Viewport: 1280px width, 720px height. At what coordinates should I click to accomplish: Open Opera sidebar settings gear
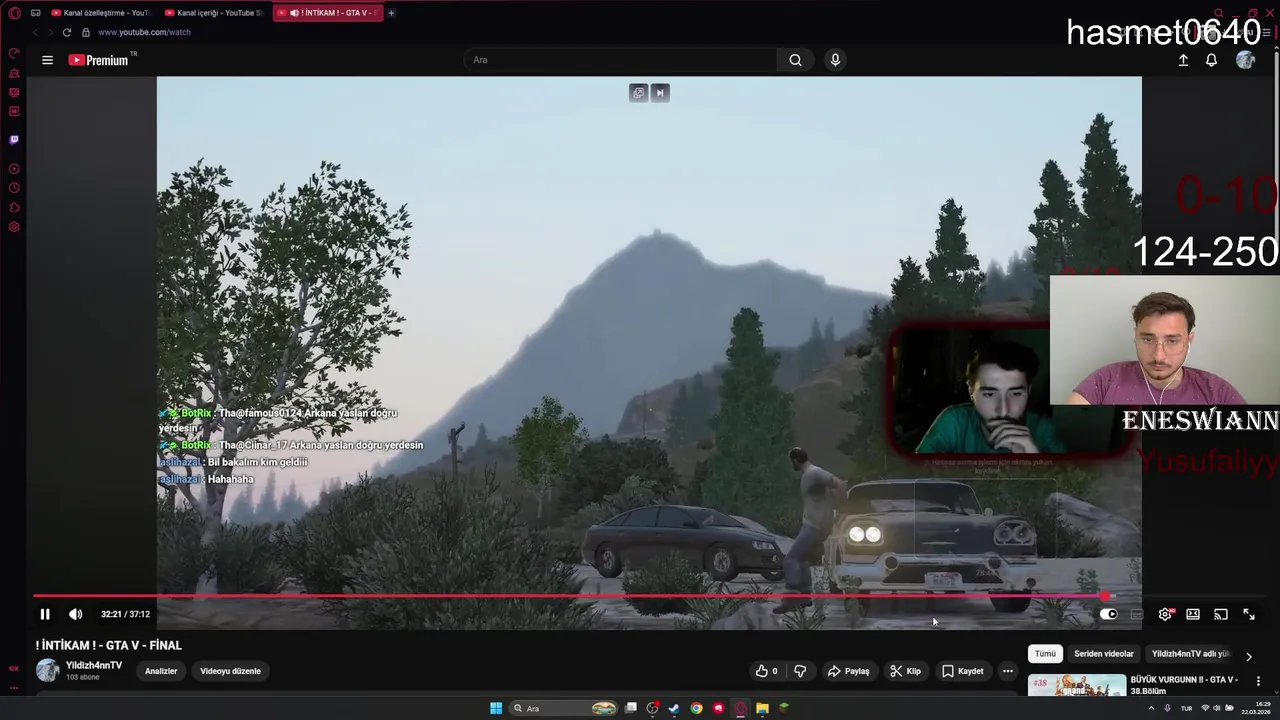point(14,227)
